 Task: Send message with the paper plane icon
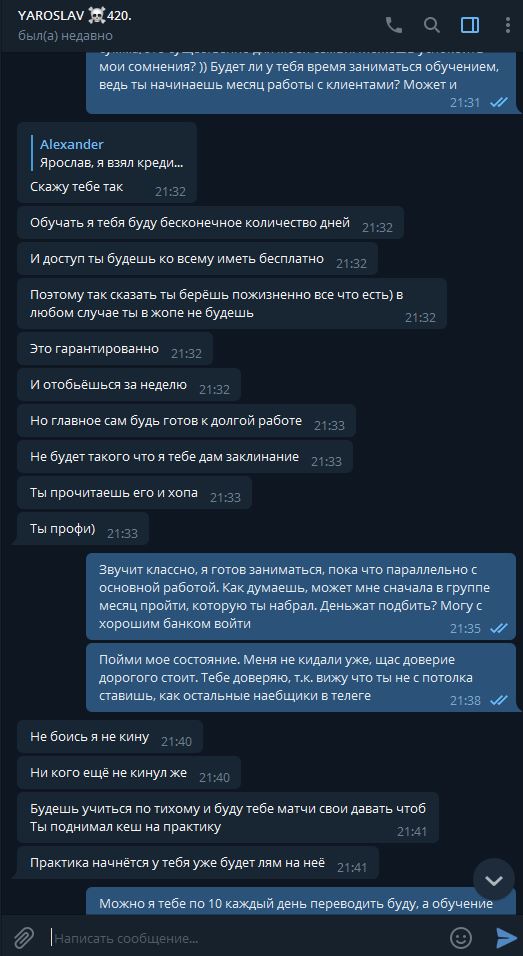[507, 936]
